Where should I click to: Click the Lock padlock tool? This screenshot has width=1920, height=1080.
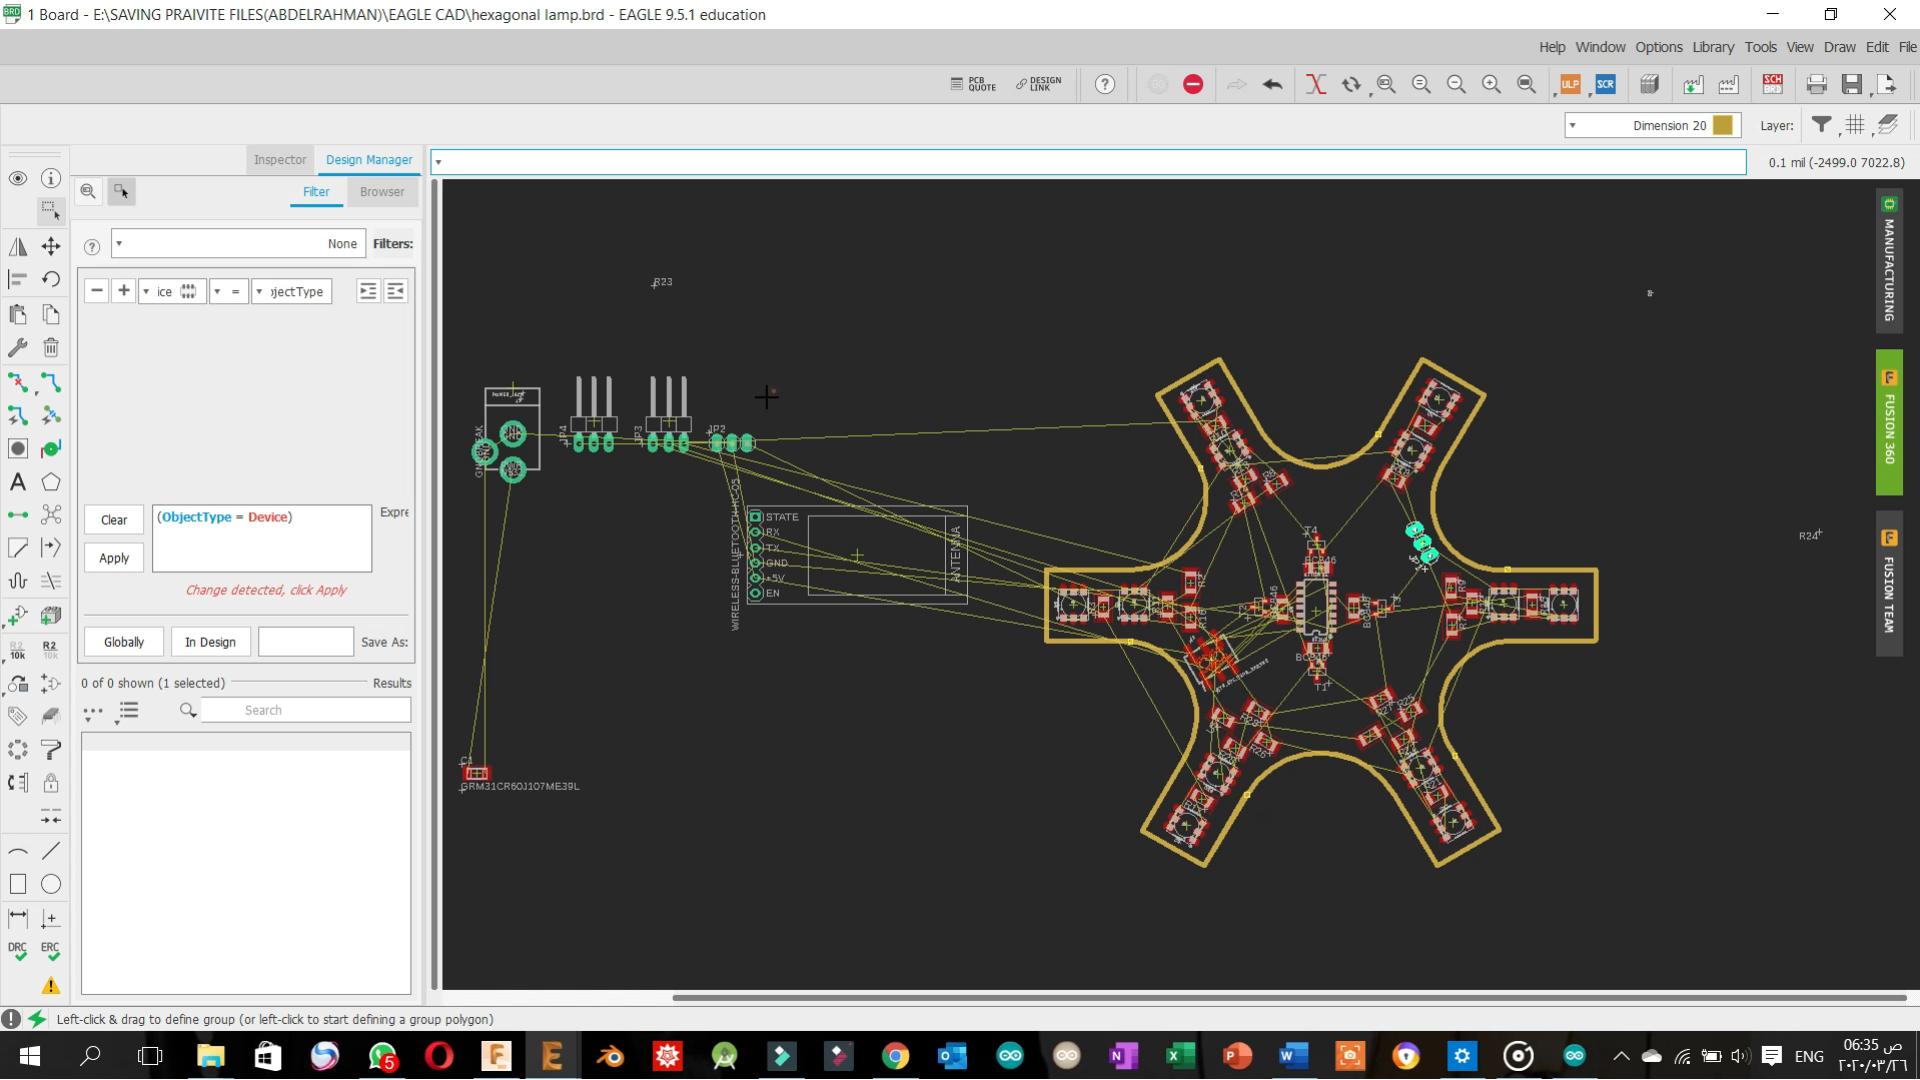pos(51,783)
